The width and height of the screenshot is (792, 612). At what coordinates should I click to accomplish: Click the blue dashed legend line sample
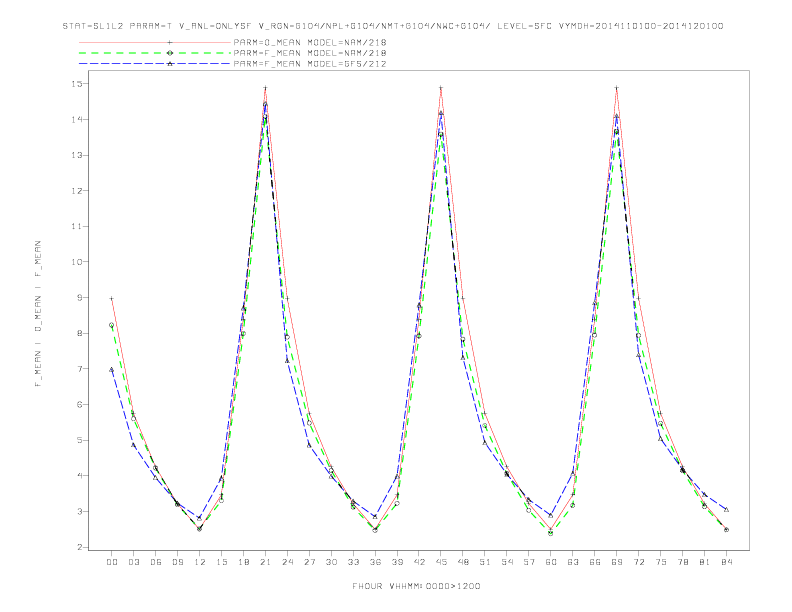(x=155, y=64)
